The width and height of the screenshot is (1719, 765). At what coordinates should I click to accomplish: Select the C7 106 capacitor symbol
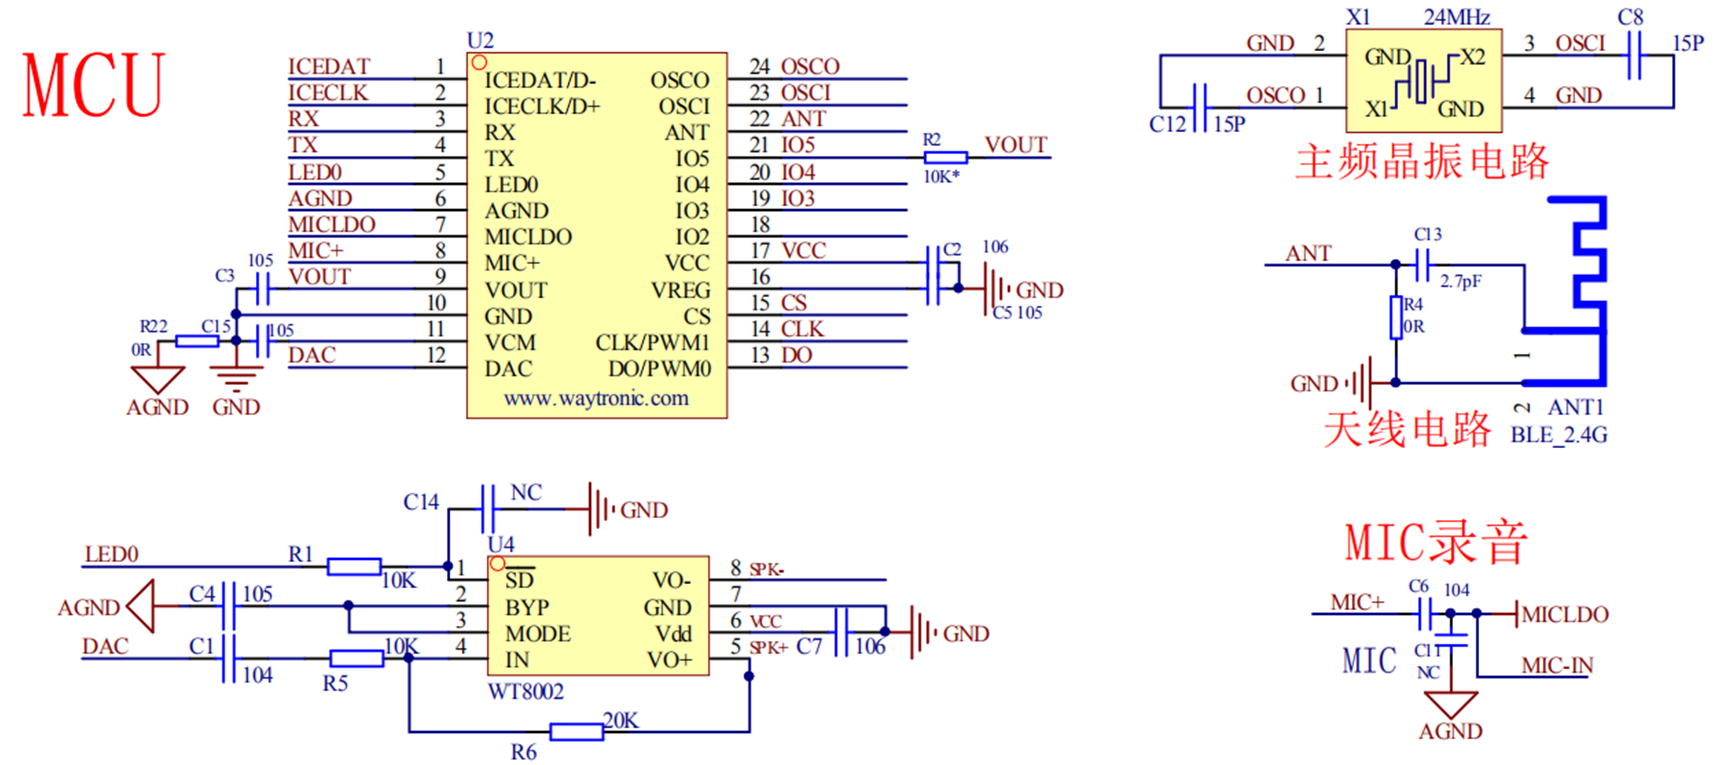pos(841,632)
